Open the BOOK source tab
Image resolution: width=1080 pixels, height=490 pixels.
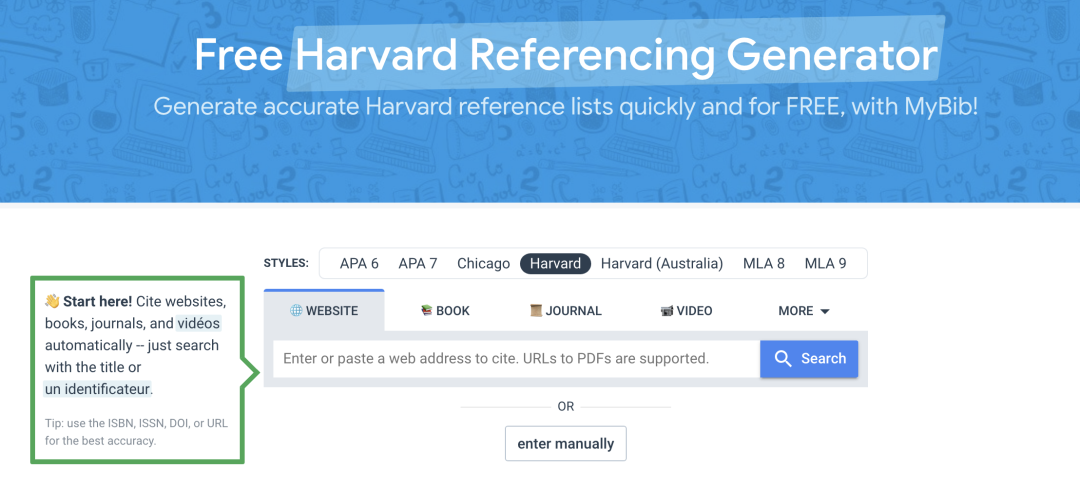(x=445, y=311)
